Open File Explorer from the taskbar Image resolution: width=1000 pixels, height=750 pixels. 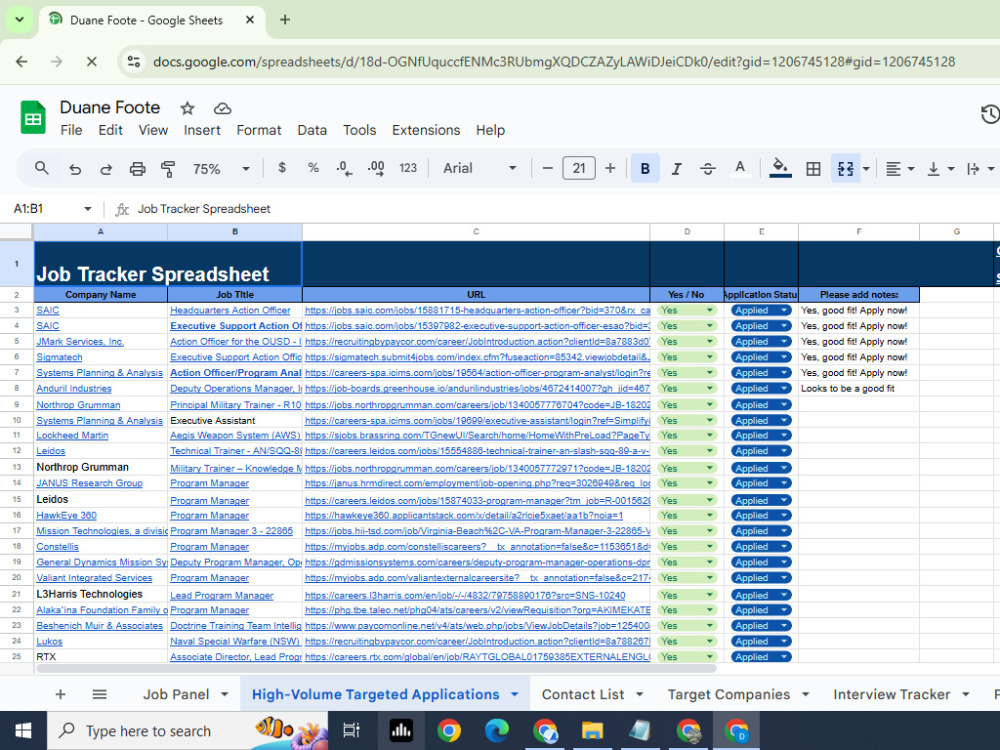tap(592, 731)
